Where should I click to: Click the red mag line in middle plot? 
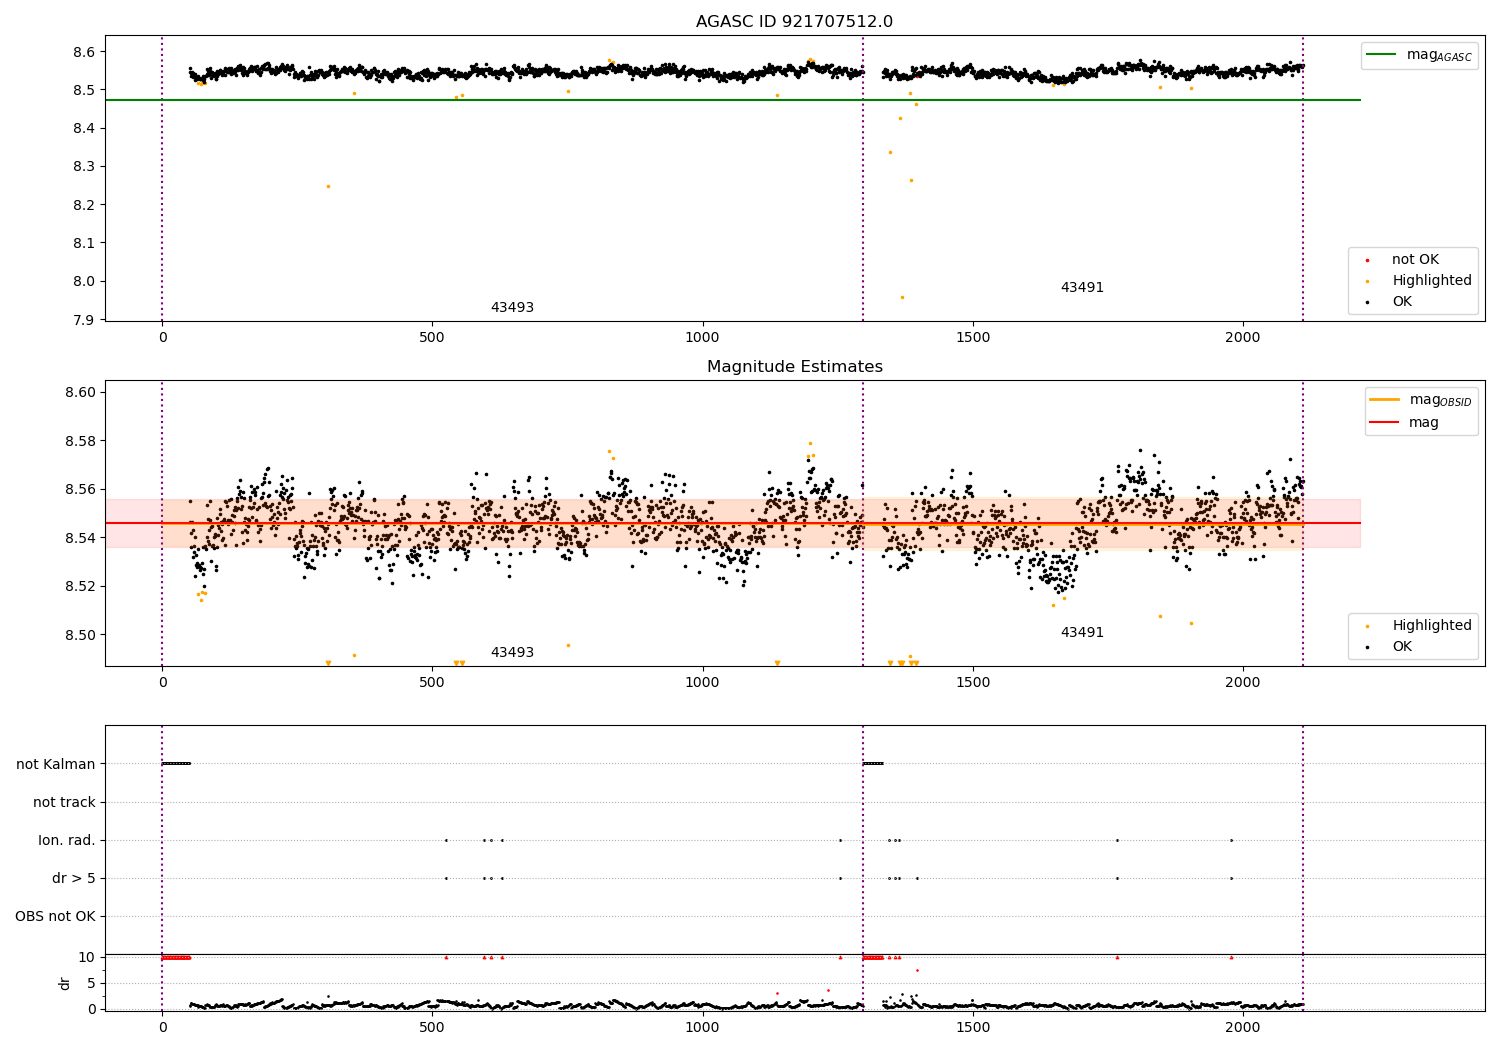[732, 523]
